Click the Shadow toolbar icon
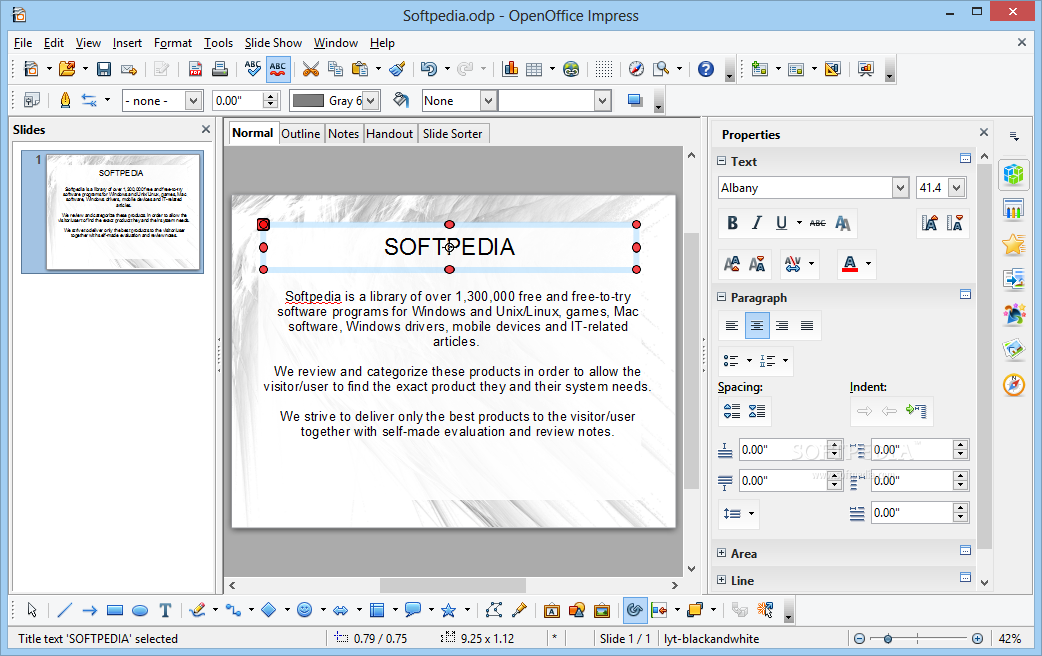The width and height of the screenshot is (1042, 656). point(635,101)
